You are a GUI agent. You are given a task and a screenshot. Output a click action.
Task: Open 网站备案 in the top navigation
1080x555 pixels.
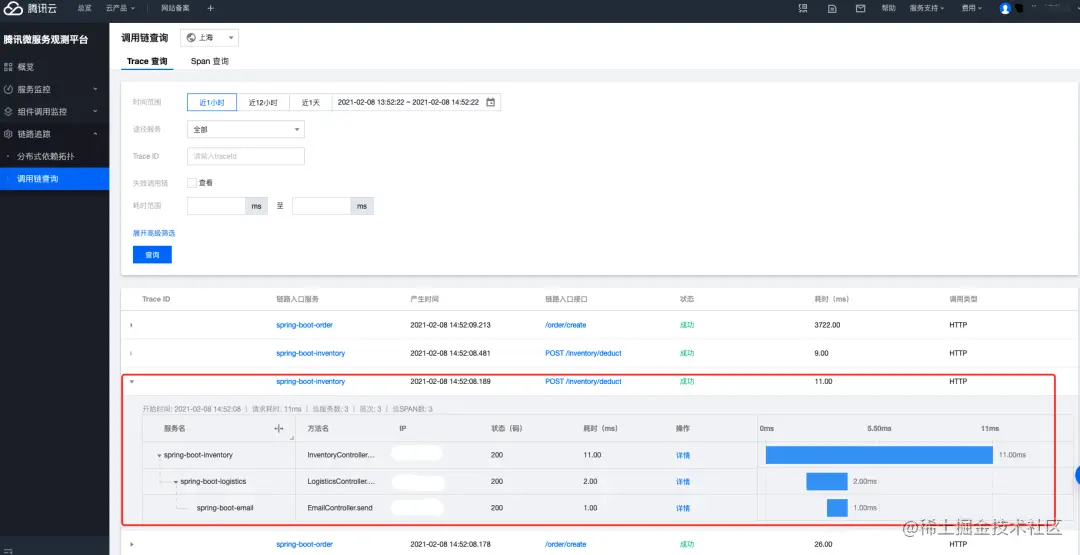[175, 8]
